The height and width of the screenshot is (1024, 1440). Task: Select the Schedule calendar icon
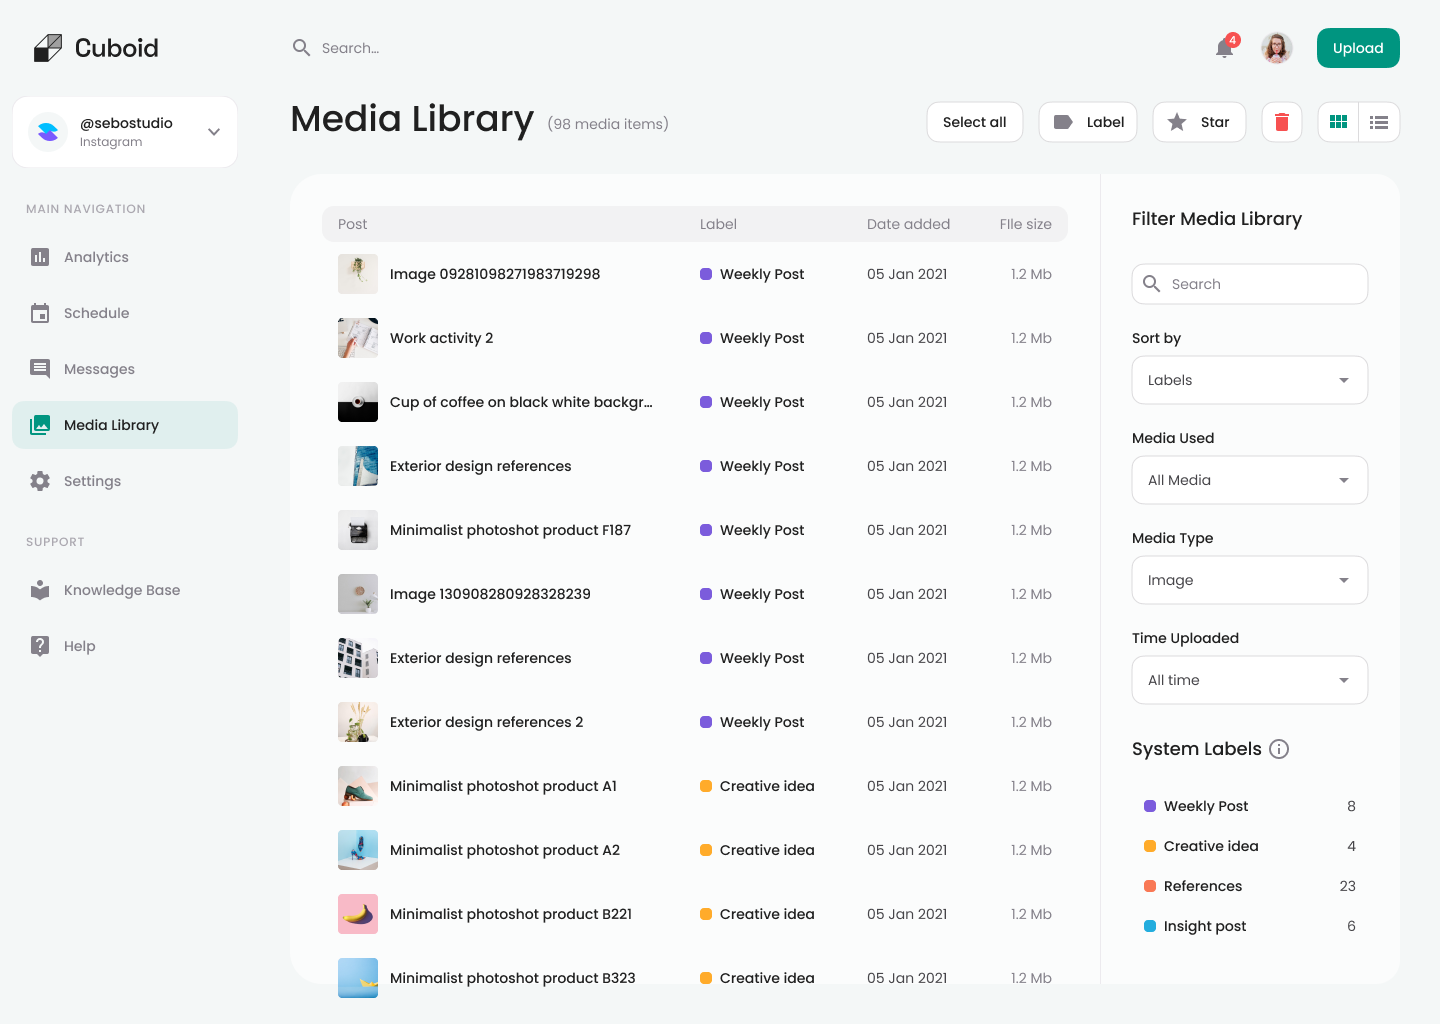pyautogui.click(x=40, y=313)
